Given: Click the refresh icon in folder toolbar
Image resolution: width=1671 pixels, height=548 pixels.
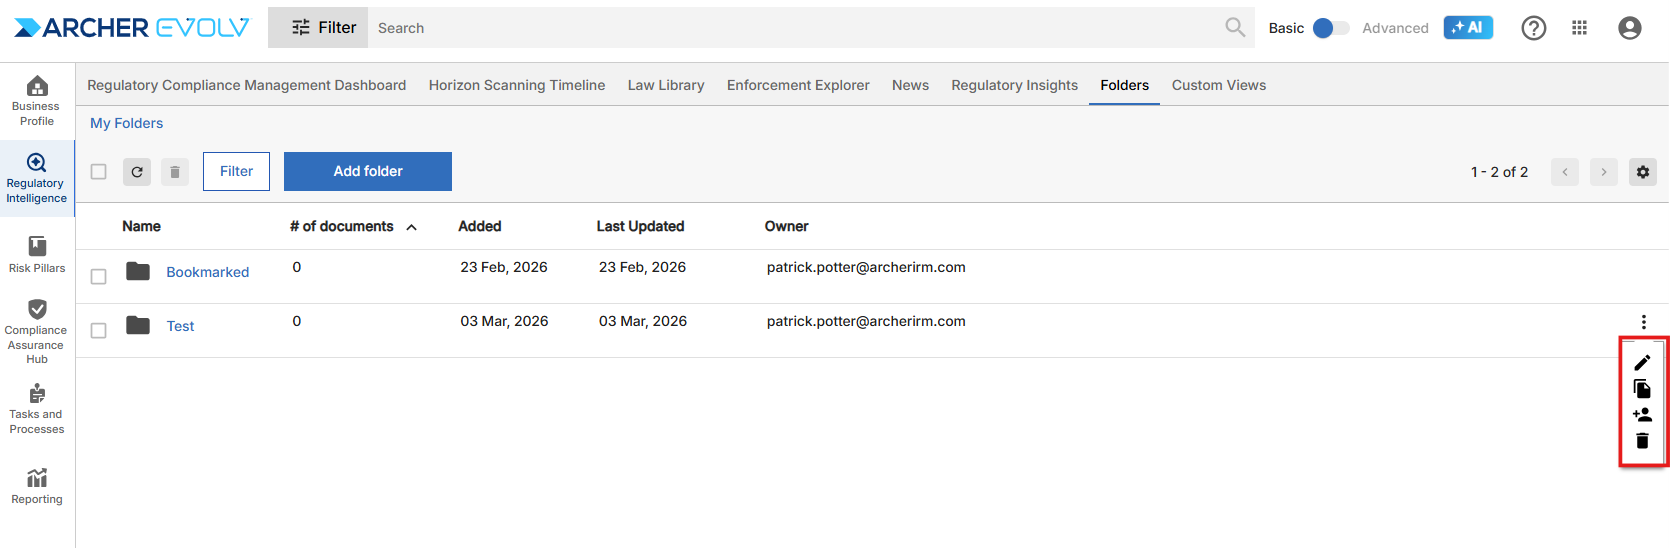Looking at the screenshot, I should coord(137,172).
